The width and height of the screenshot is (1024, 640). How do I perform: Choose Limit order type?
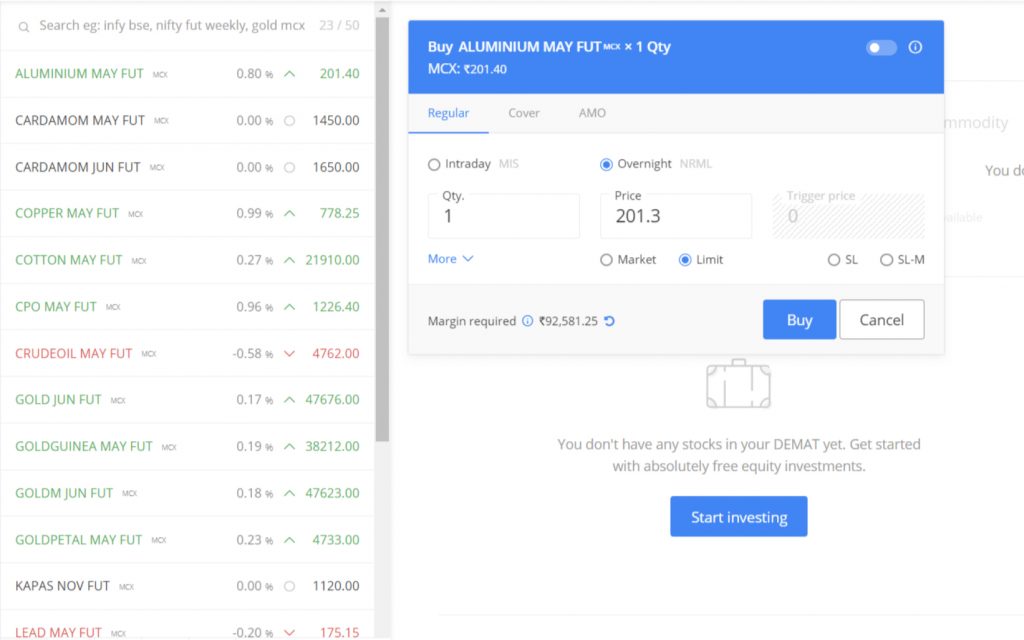684,260
